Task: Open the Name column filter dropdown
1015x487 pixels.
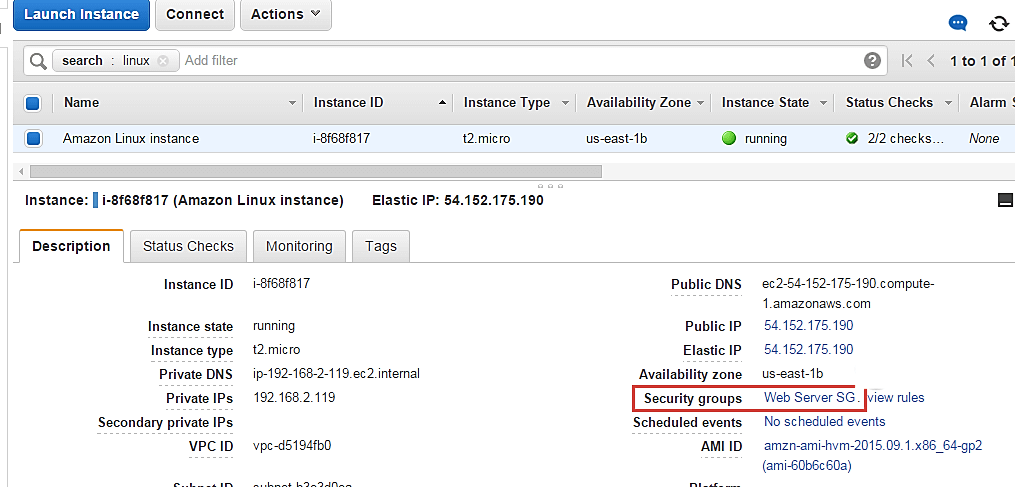Action: tap(293, 103)
